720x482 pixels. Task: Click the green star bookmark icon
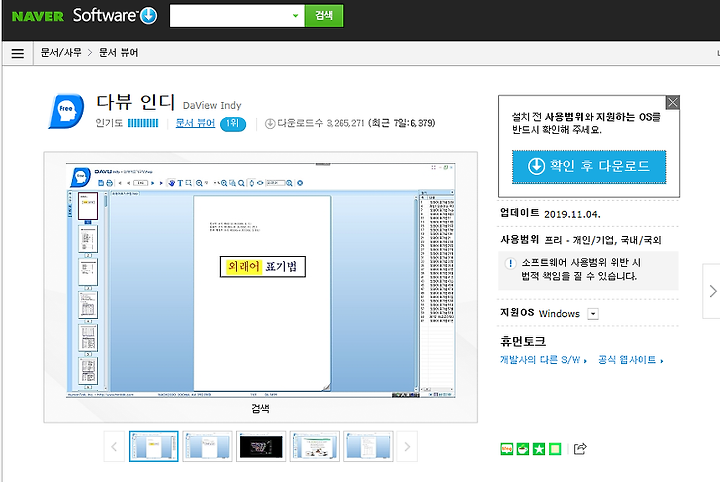[x=539, y=448]
